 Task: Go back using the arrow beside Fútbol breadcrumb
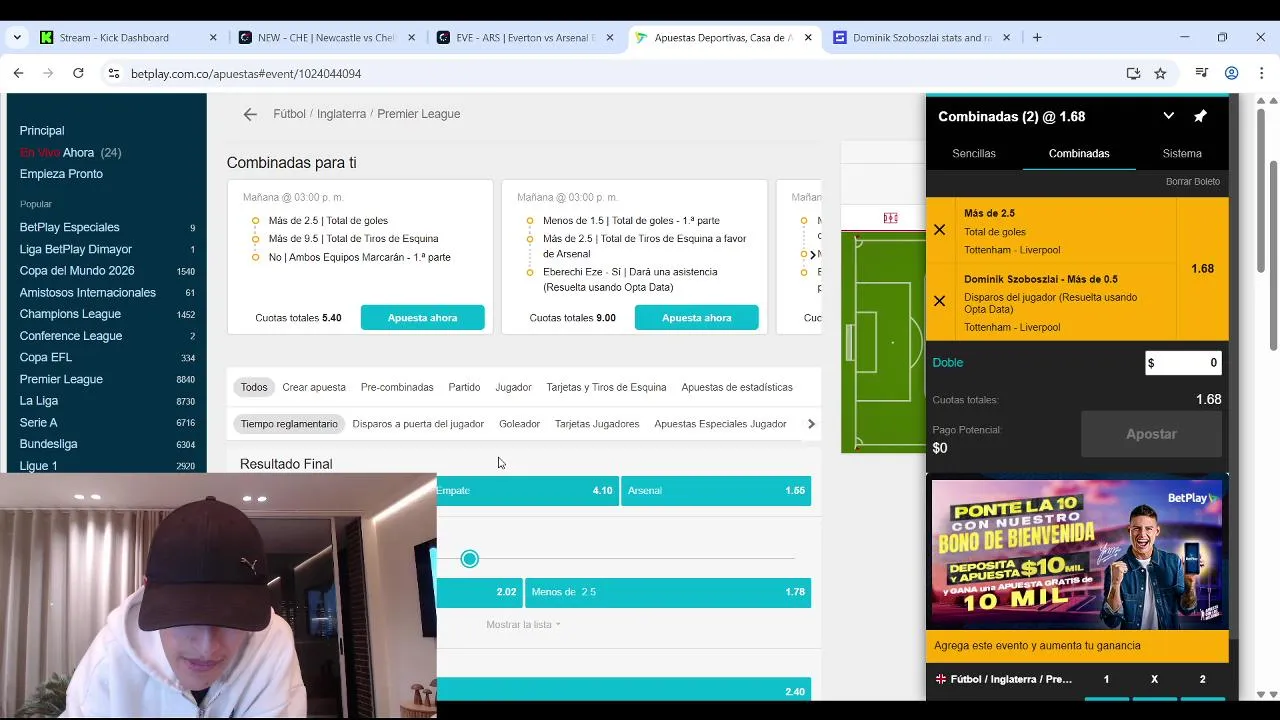click(250, 114)
